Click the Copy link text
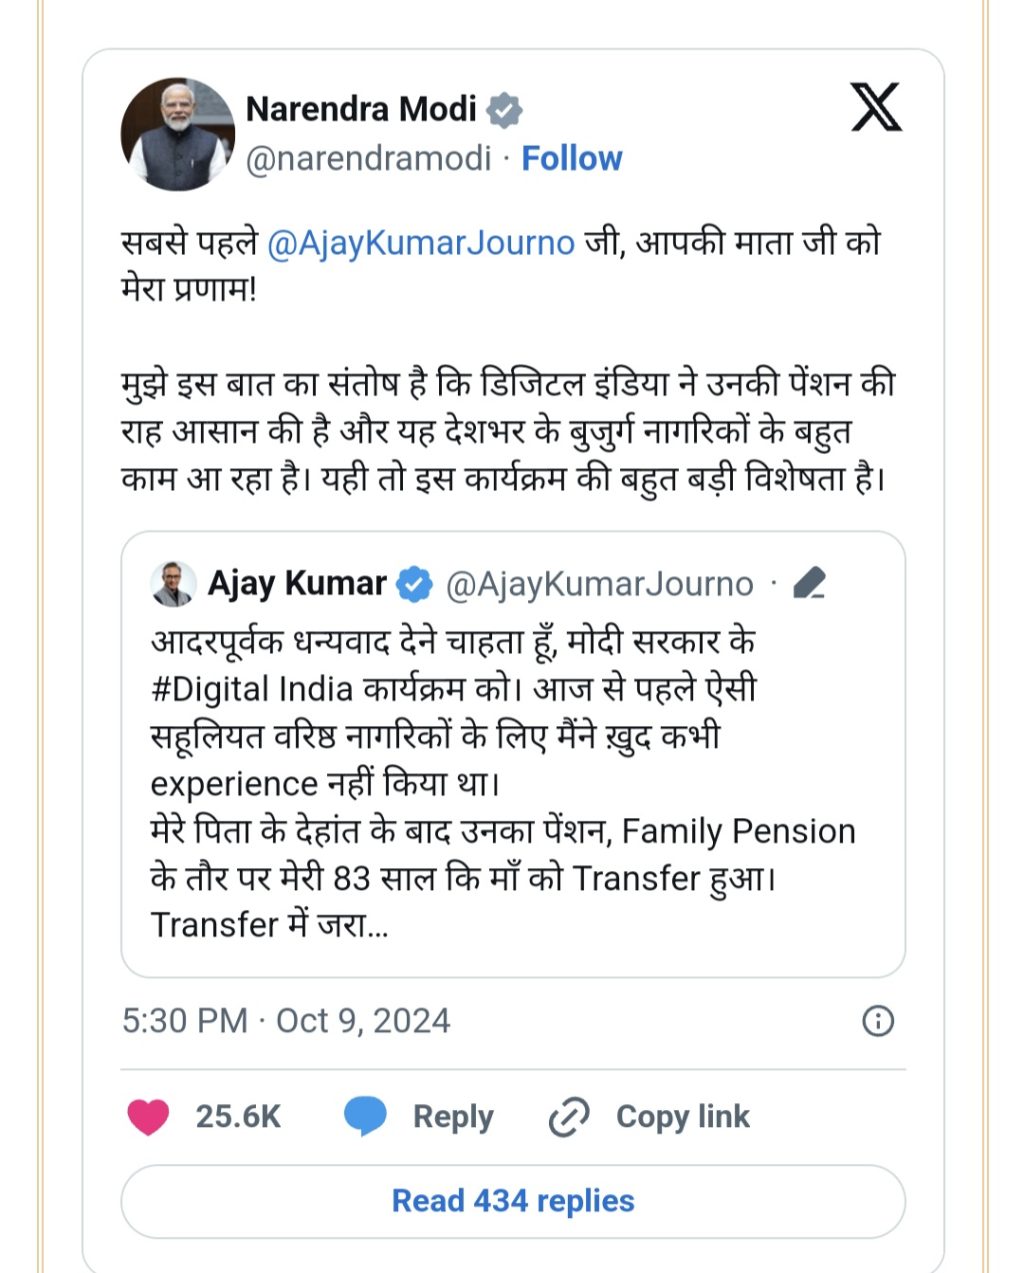 click(683, 1116)
